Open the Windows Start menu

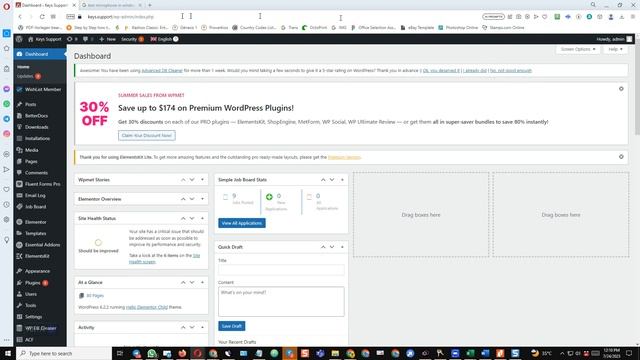tap(8, 353)
